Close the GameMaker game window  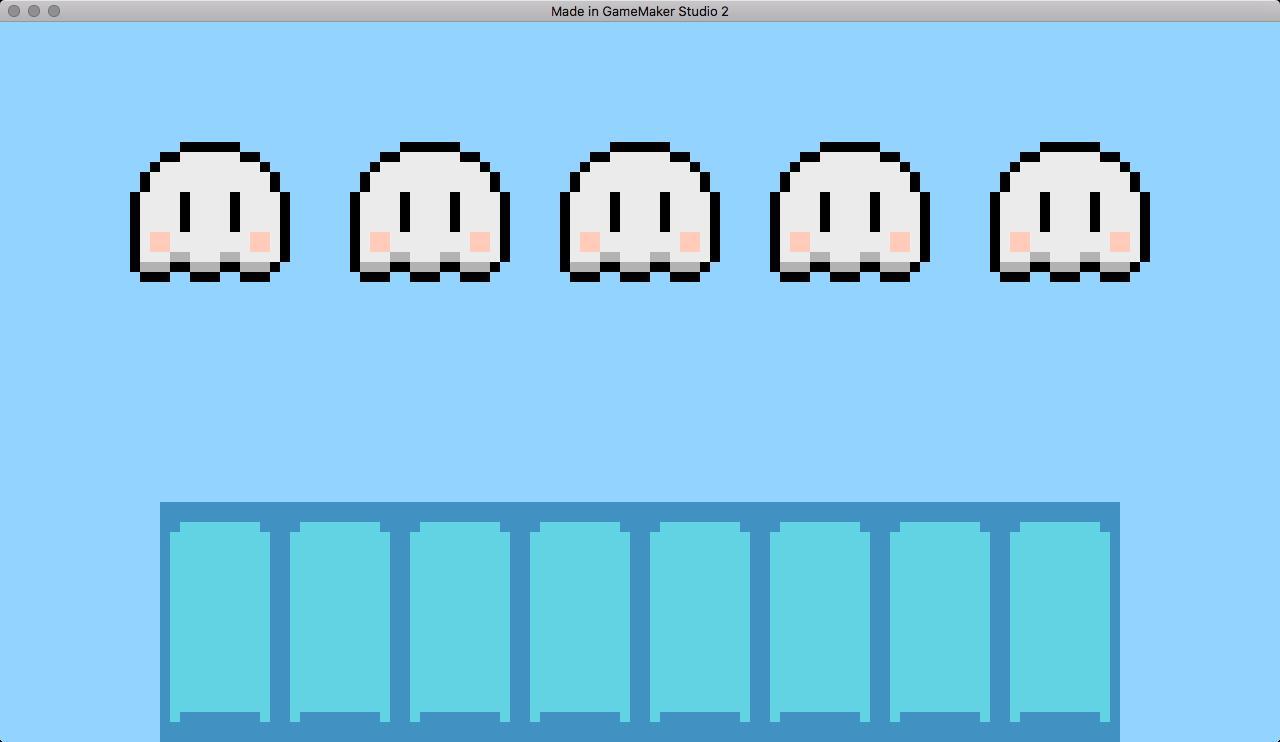(14, 11)
